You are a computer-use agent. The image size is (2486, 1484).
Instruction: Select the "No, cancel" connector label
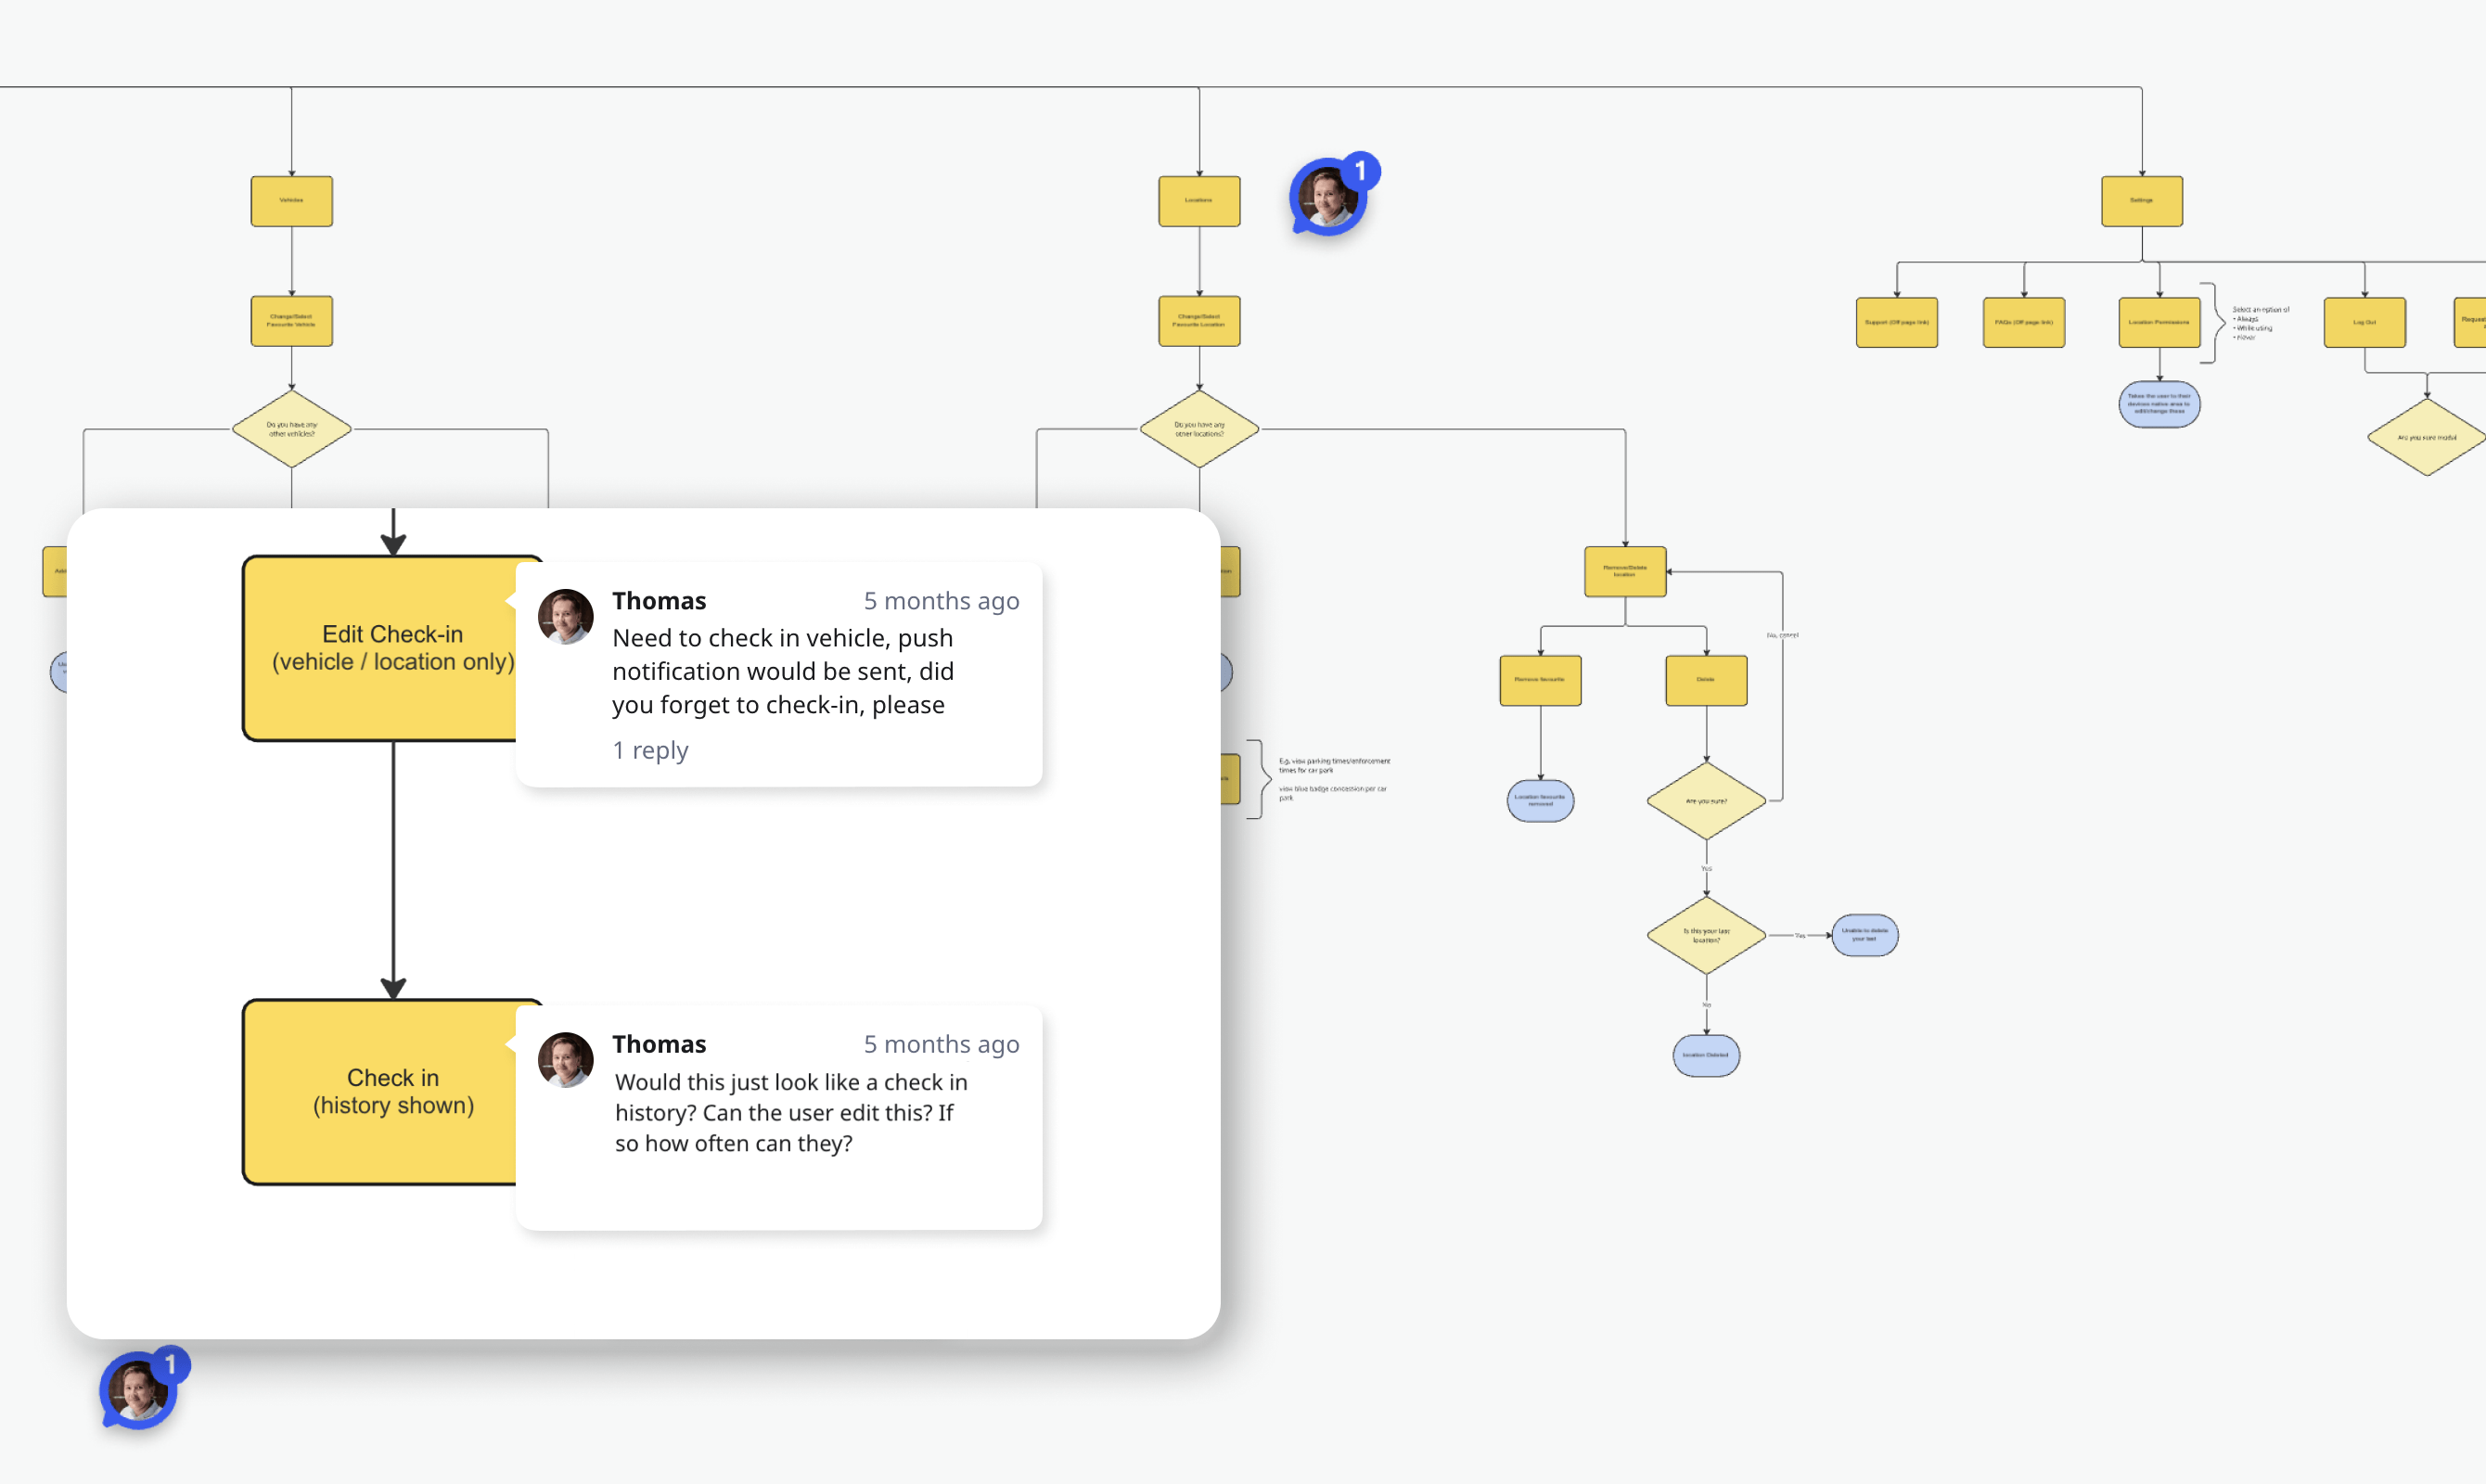tap(1782, 635)
